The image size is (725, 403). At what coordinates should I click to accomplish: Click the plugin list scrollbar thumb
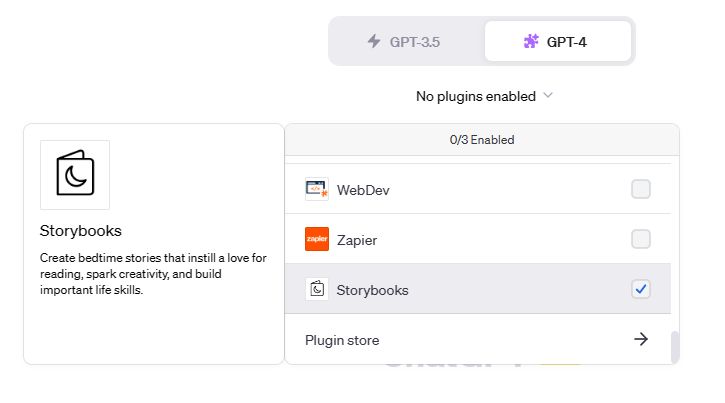(675, 347)
